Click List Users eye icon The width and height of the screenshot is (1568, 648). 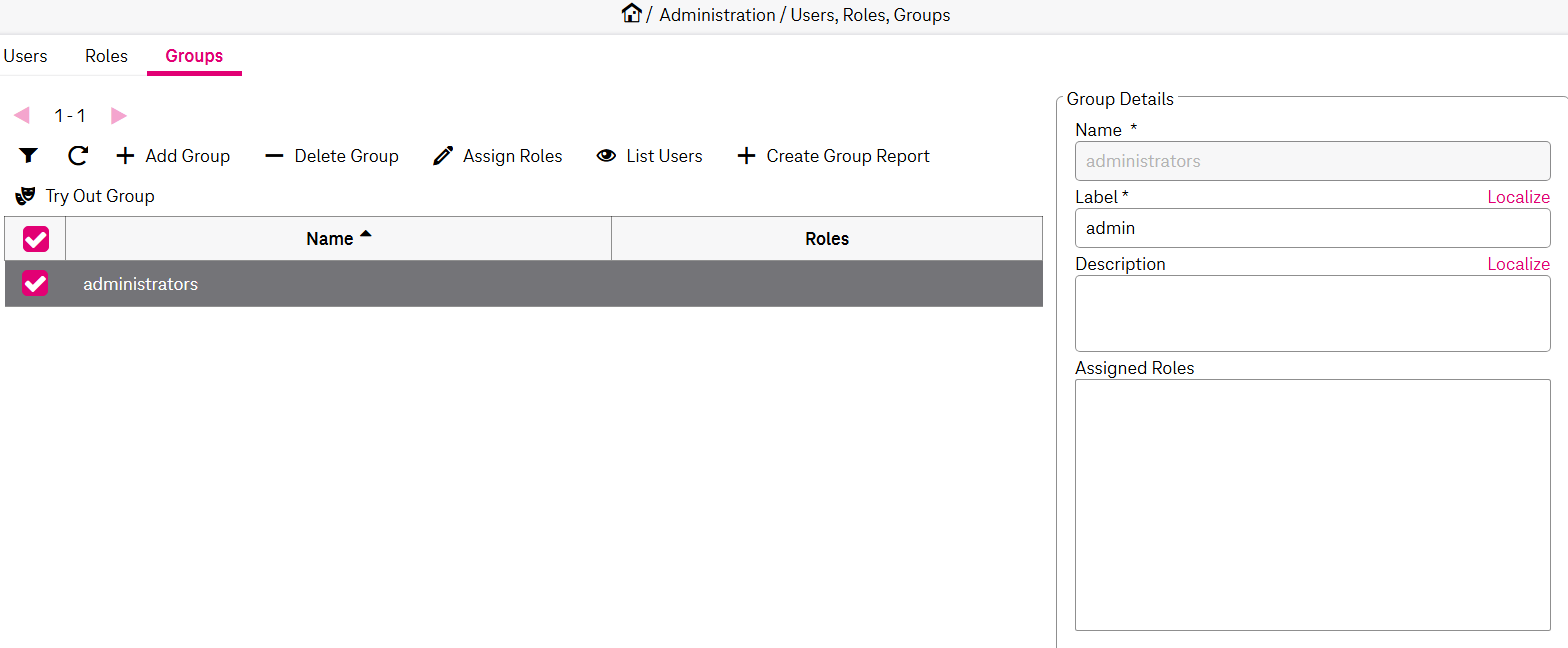coord(606,156)
